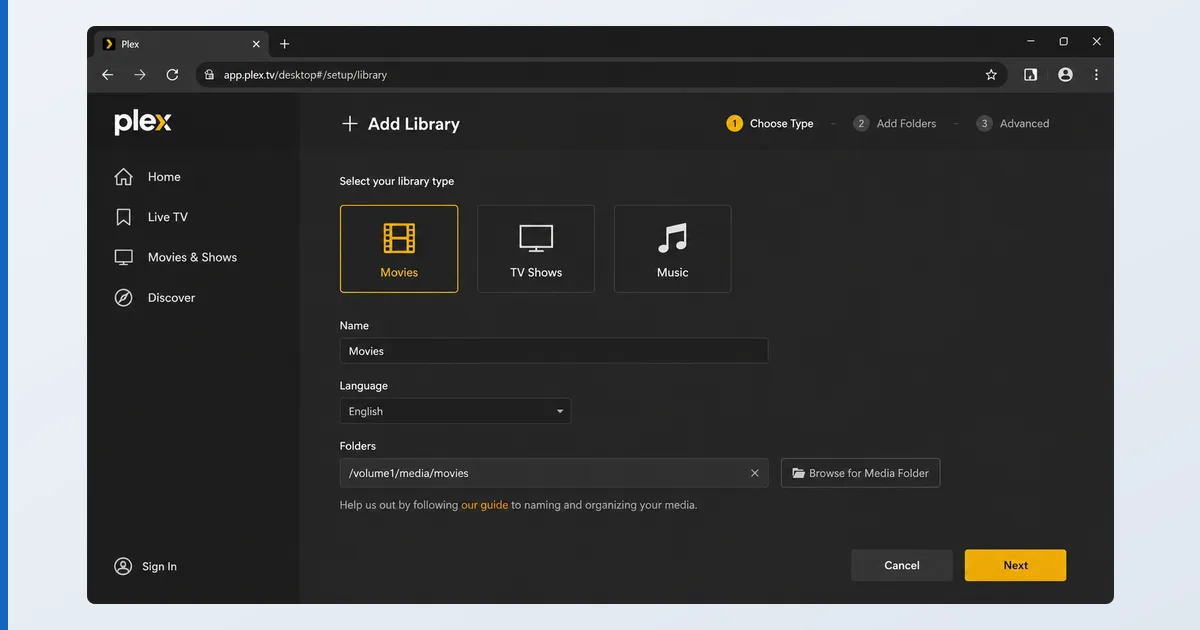Click the Next button
Viewport: 1200px width, 630px height.
pos(1015,565)
